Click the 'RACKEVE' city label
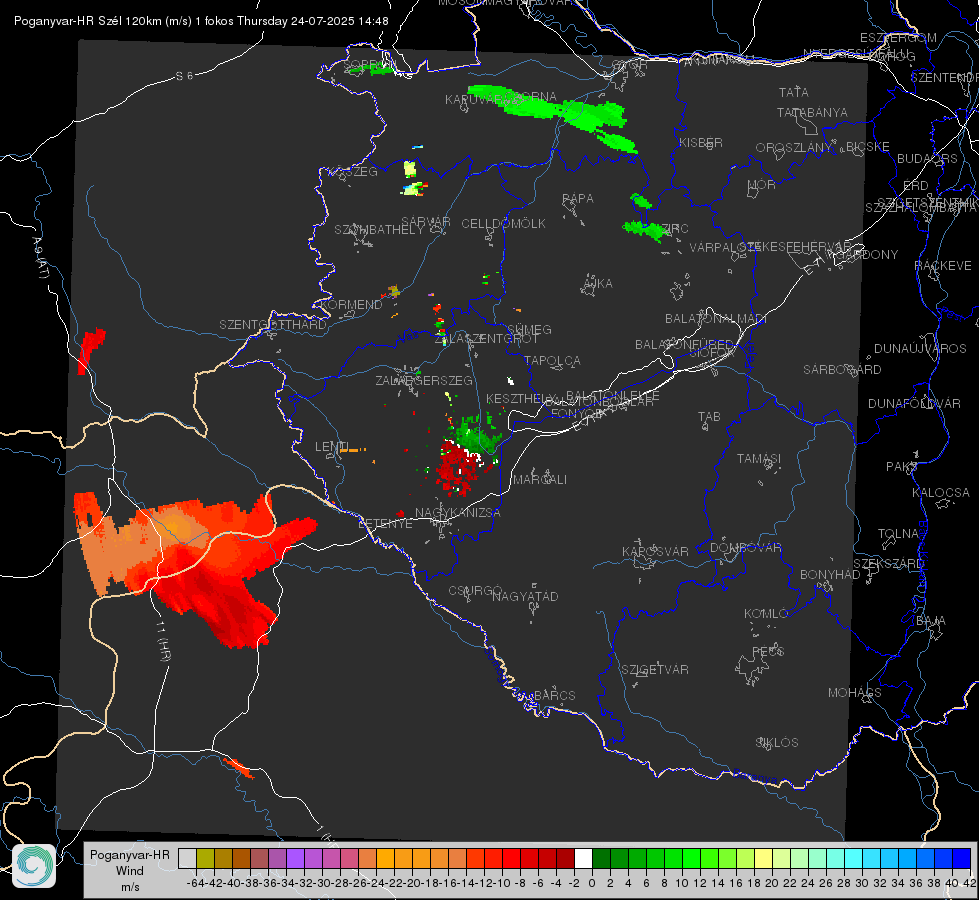This screenshot has width=979, height=900. (943, 266)
